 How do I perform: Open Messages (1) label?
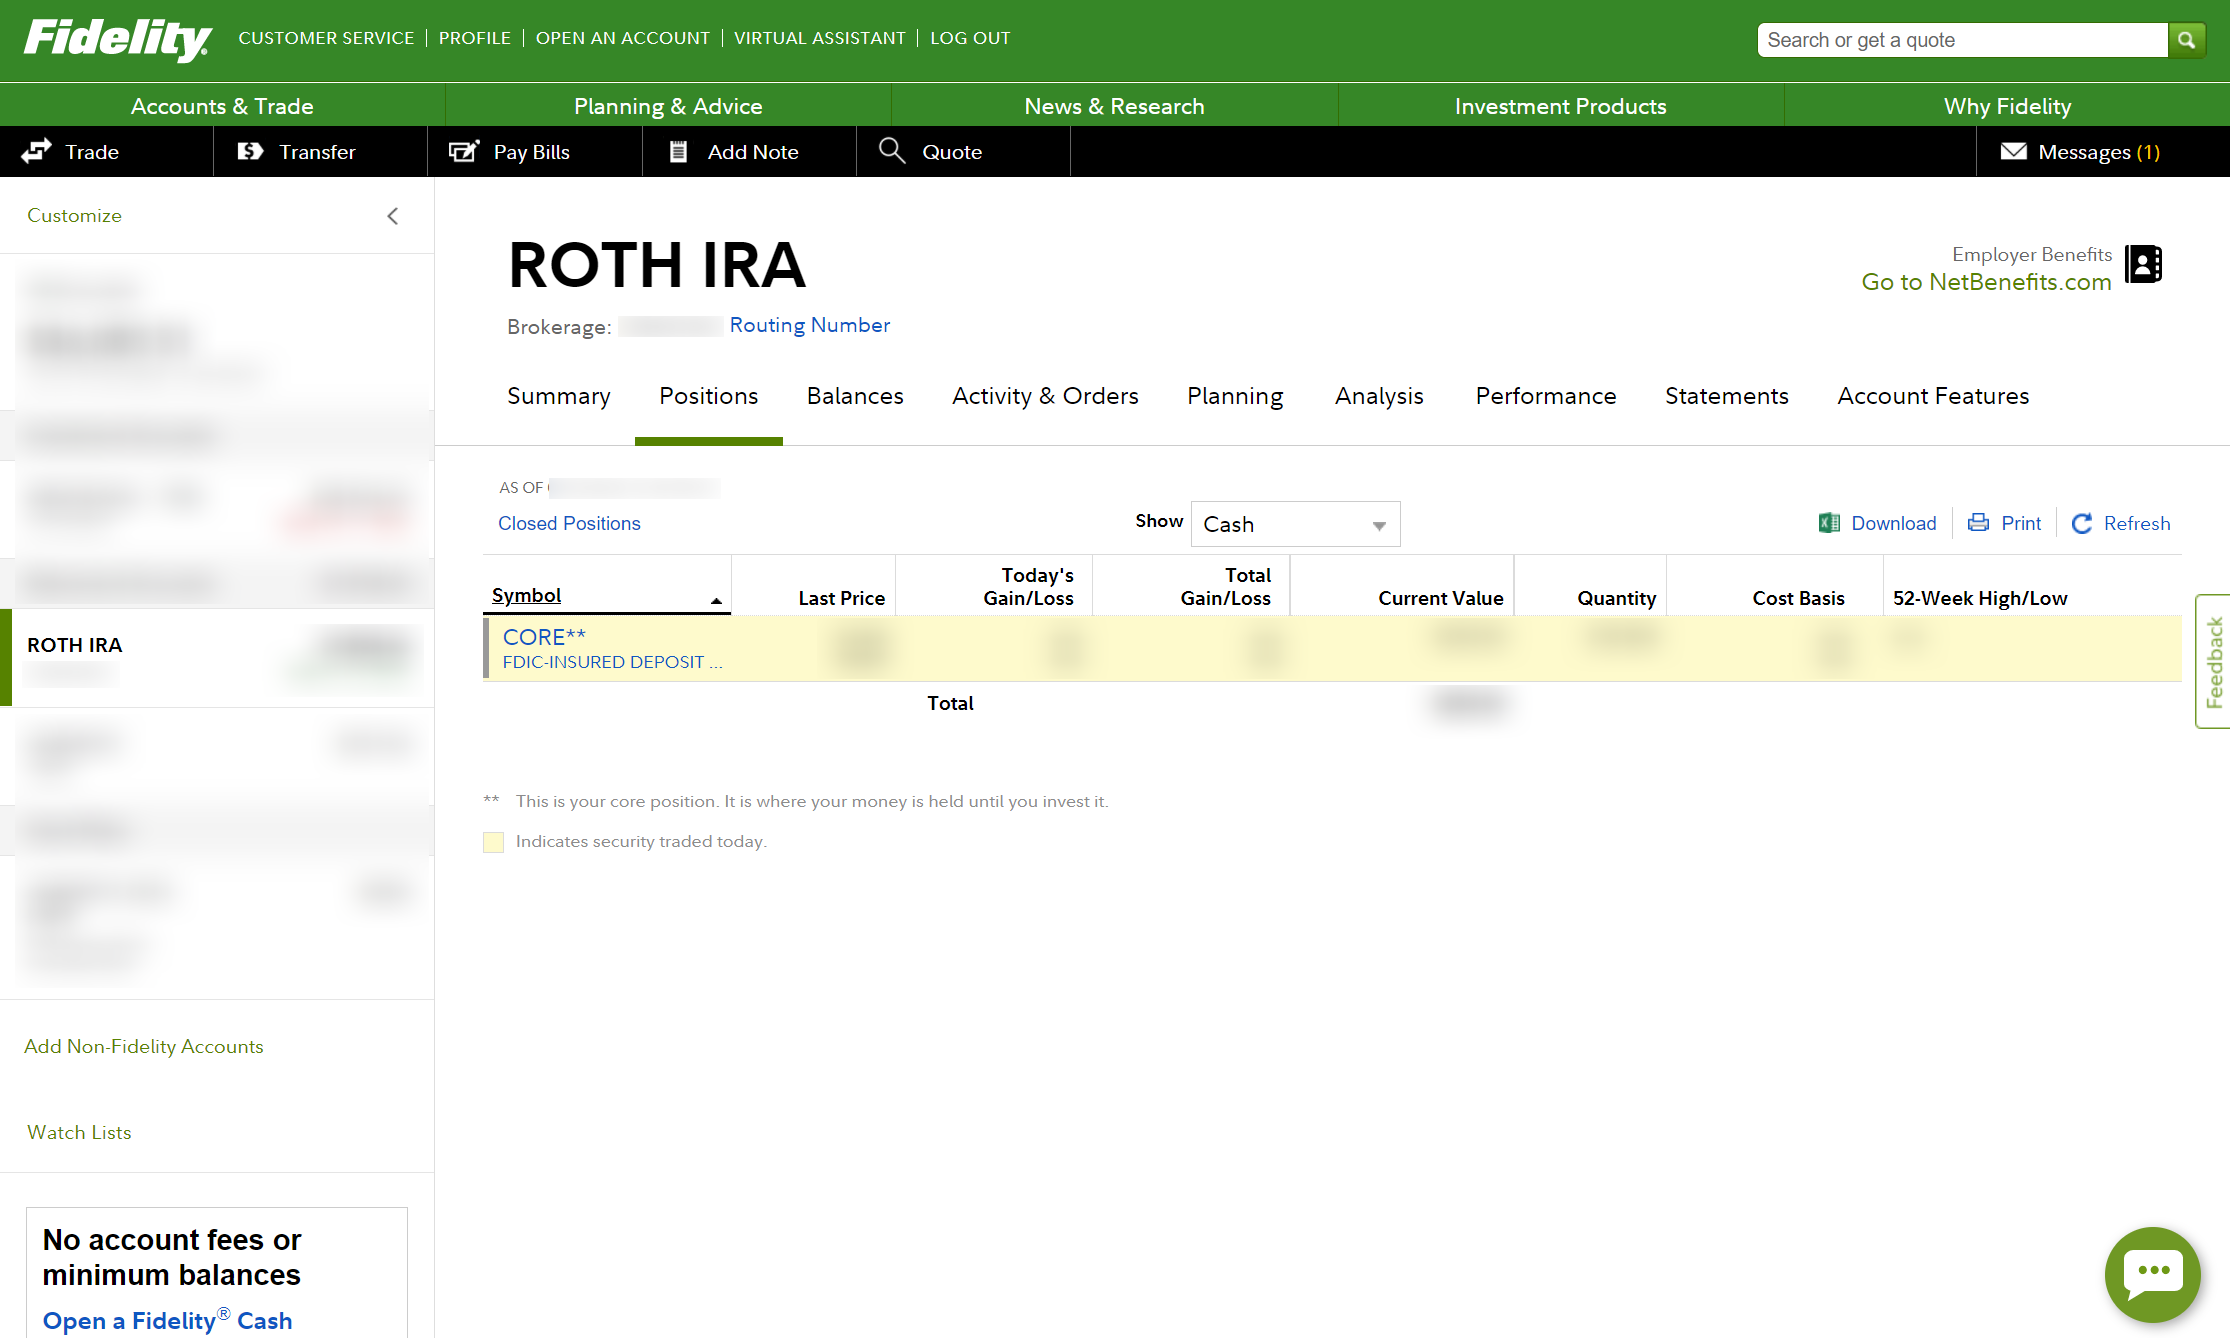[2099, 152]
